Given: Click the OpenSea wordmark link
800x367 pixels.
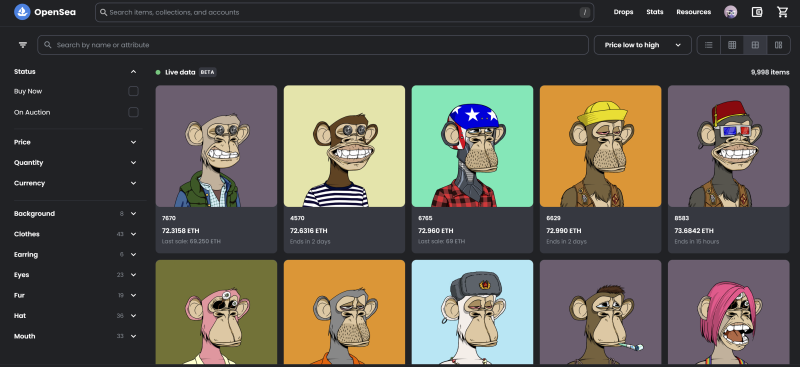Looking at the screenshot, I should click(55, 12).
